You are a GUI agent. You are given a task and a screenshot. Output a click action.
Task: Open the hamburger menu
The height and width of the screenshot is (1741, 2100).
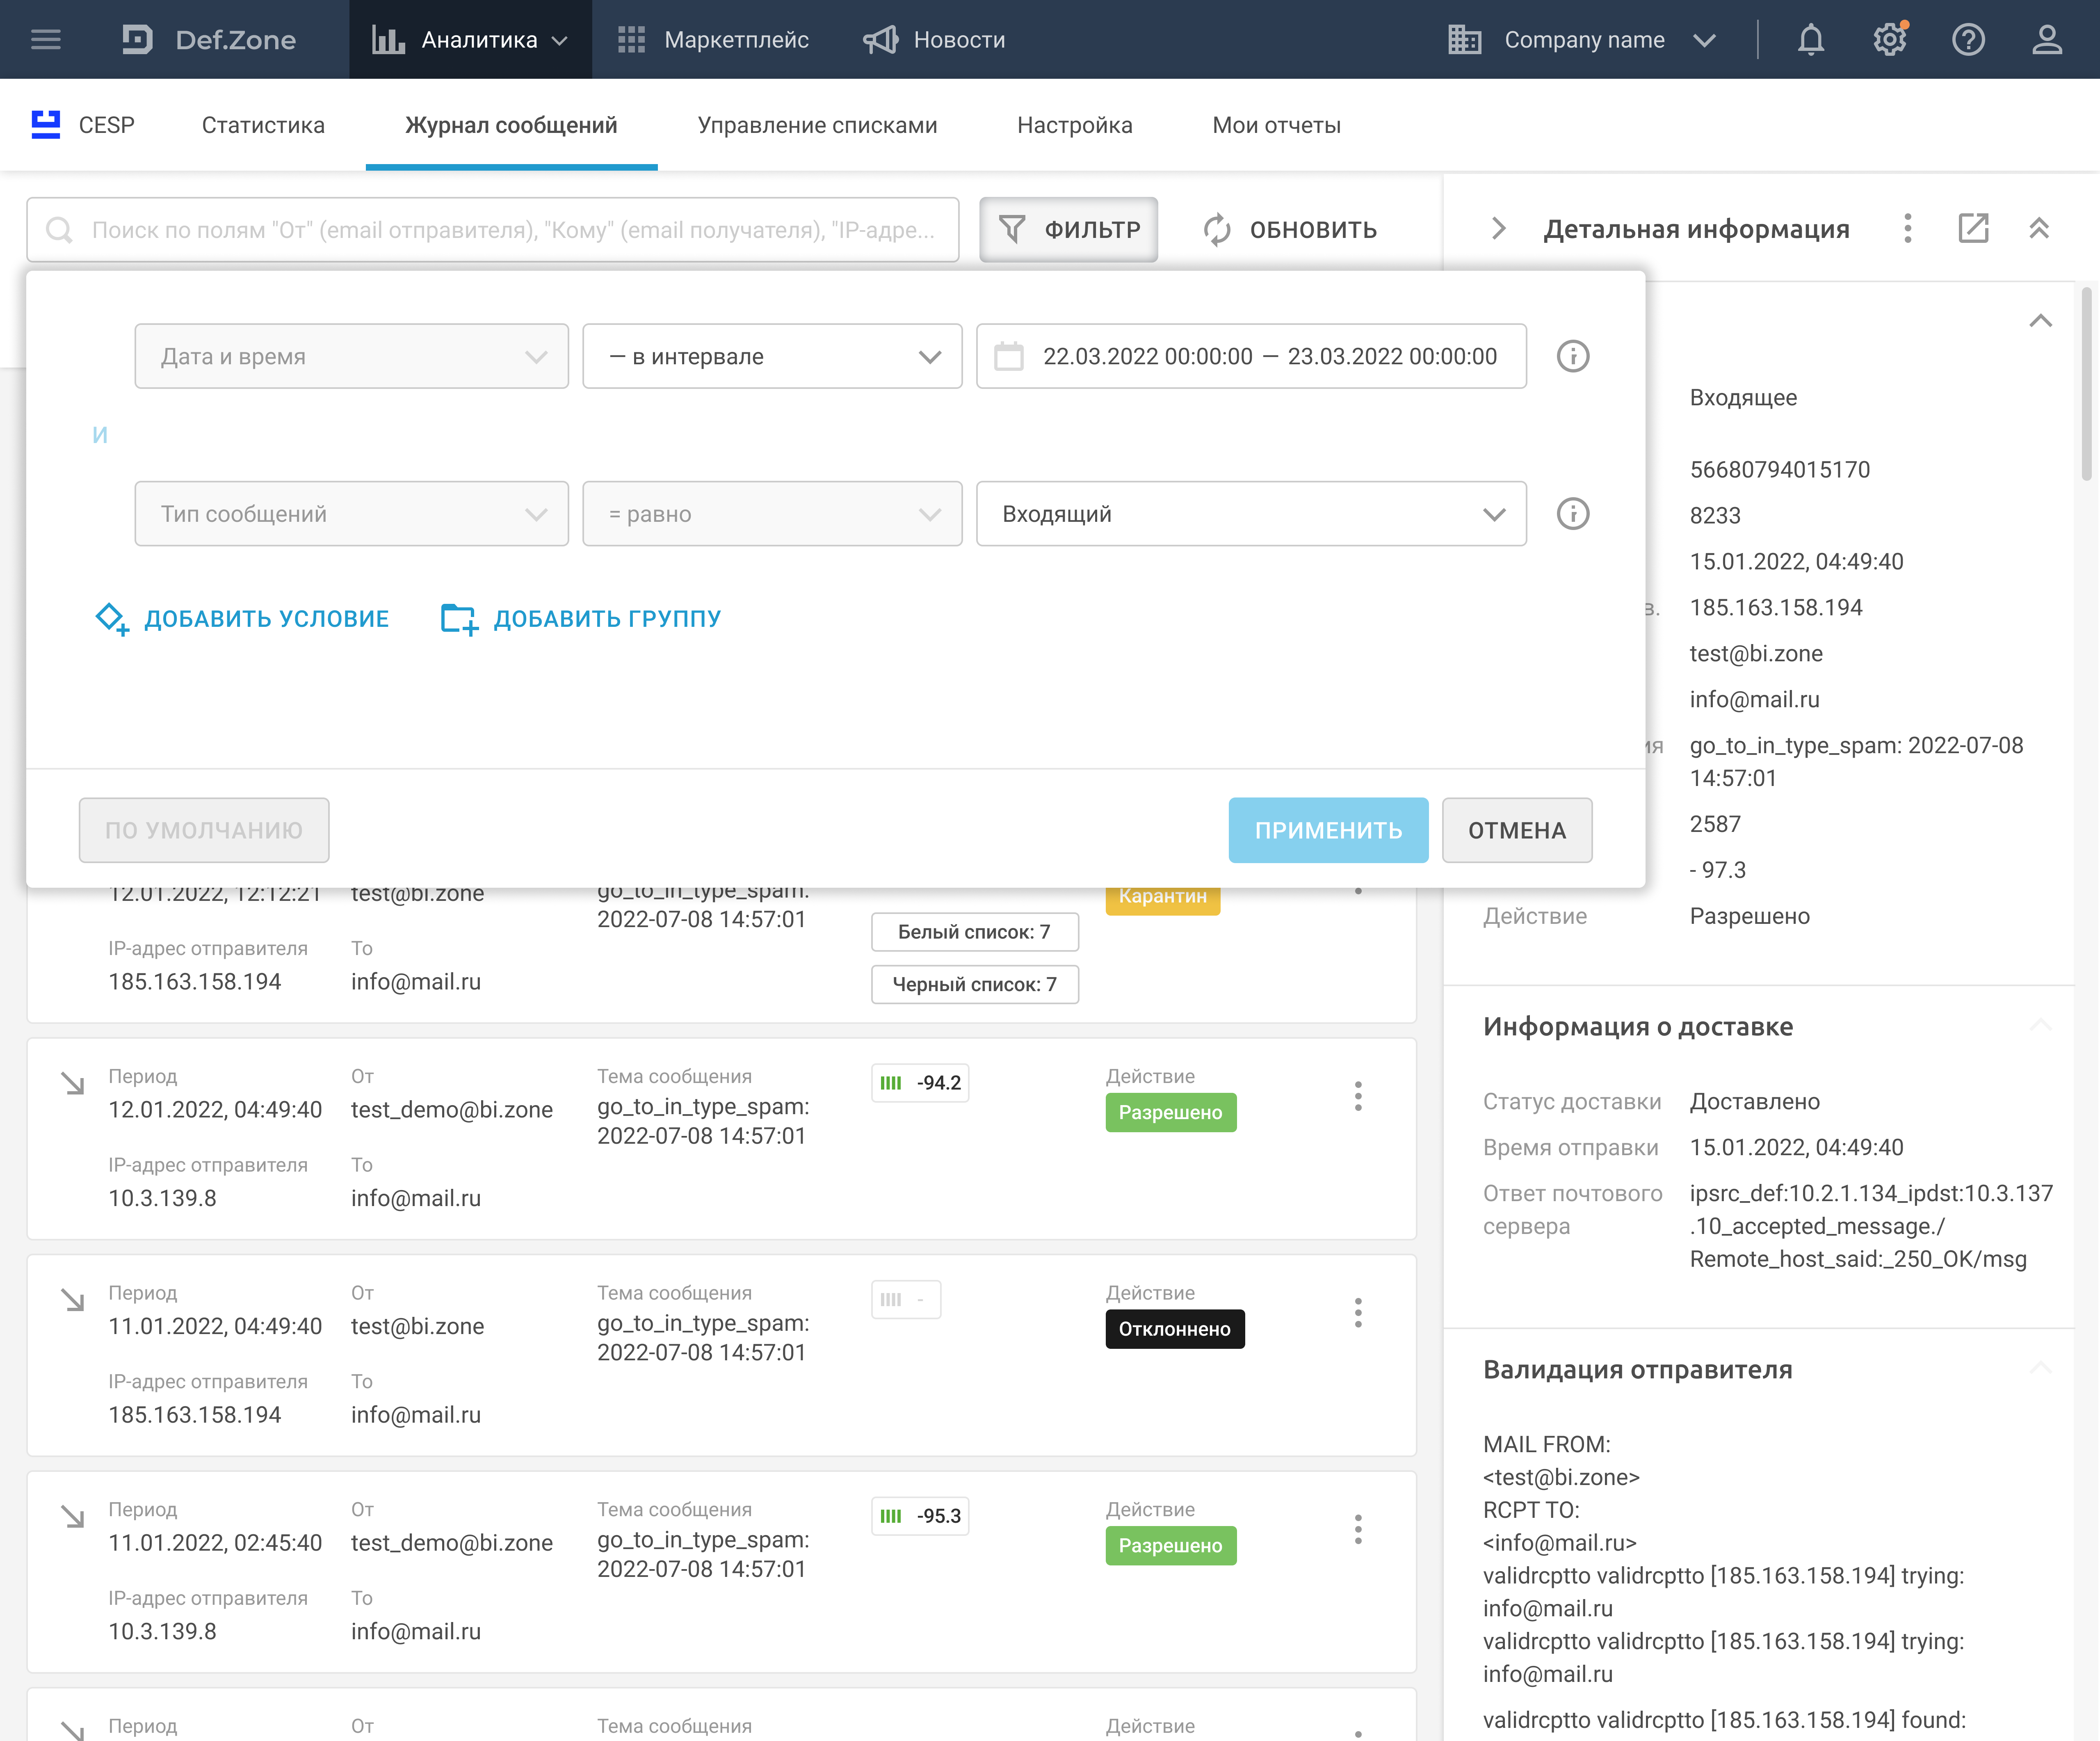coord(46,40)
